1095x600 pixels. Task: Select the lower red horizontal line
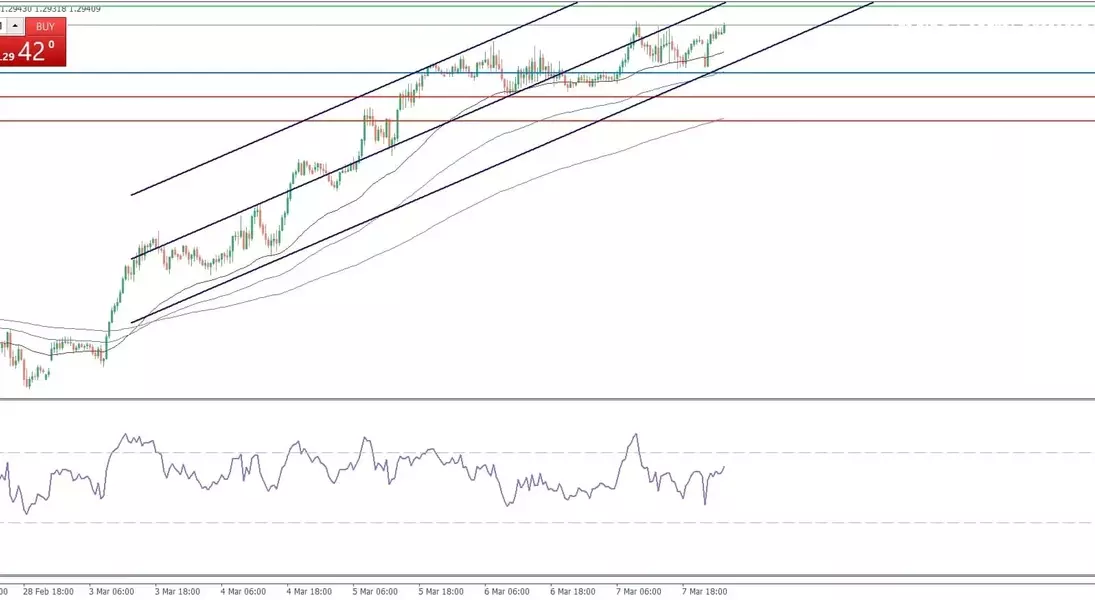(900, 121)
